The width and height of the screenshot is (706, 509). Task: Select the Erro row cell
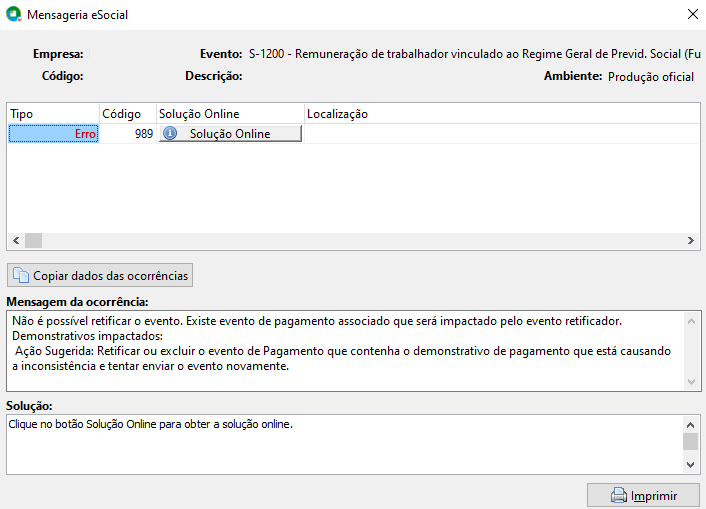[54, 134]
